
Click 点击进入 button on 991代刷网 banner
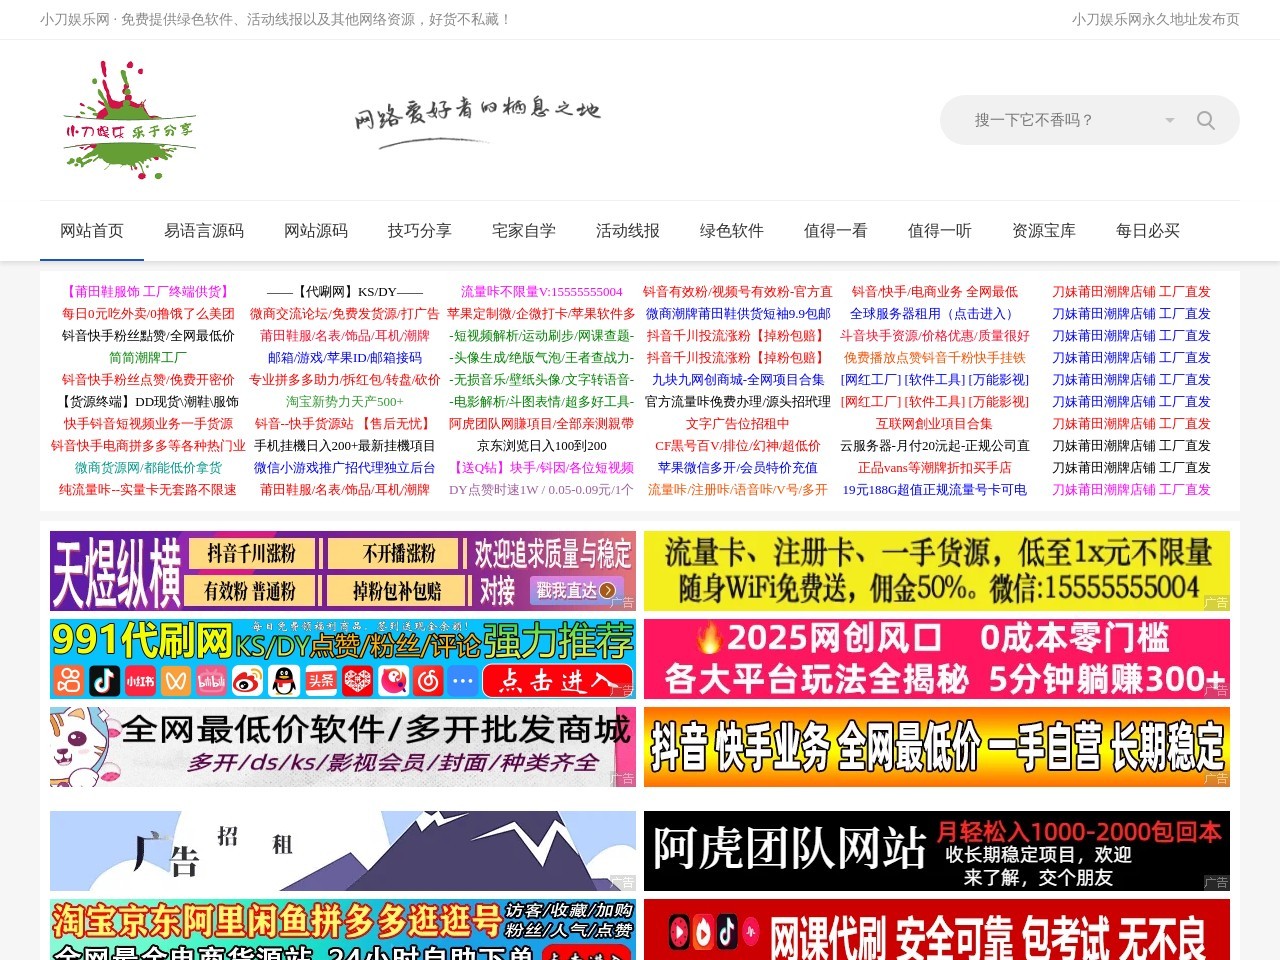pos(558,681)
